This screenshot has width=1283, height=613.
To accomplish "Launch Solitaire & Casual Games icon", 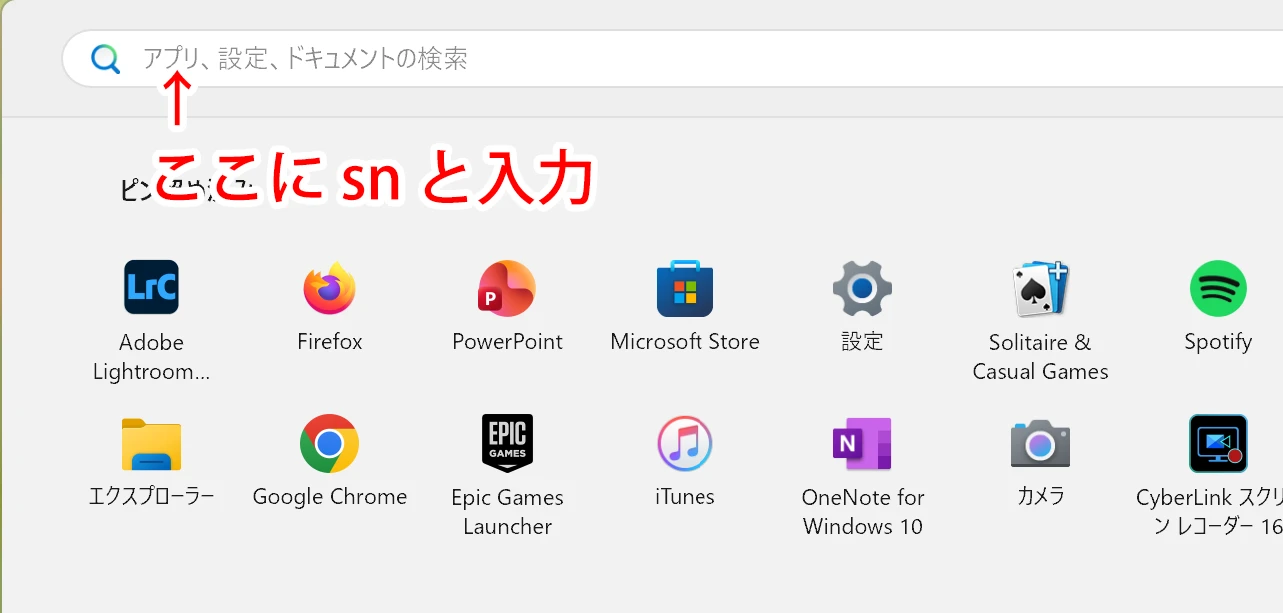I will coord(1041,289).
